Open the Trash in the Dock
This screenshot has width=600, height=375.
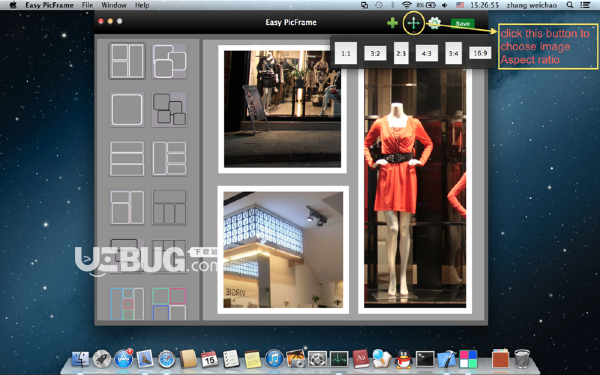pos(522,359)
